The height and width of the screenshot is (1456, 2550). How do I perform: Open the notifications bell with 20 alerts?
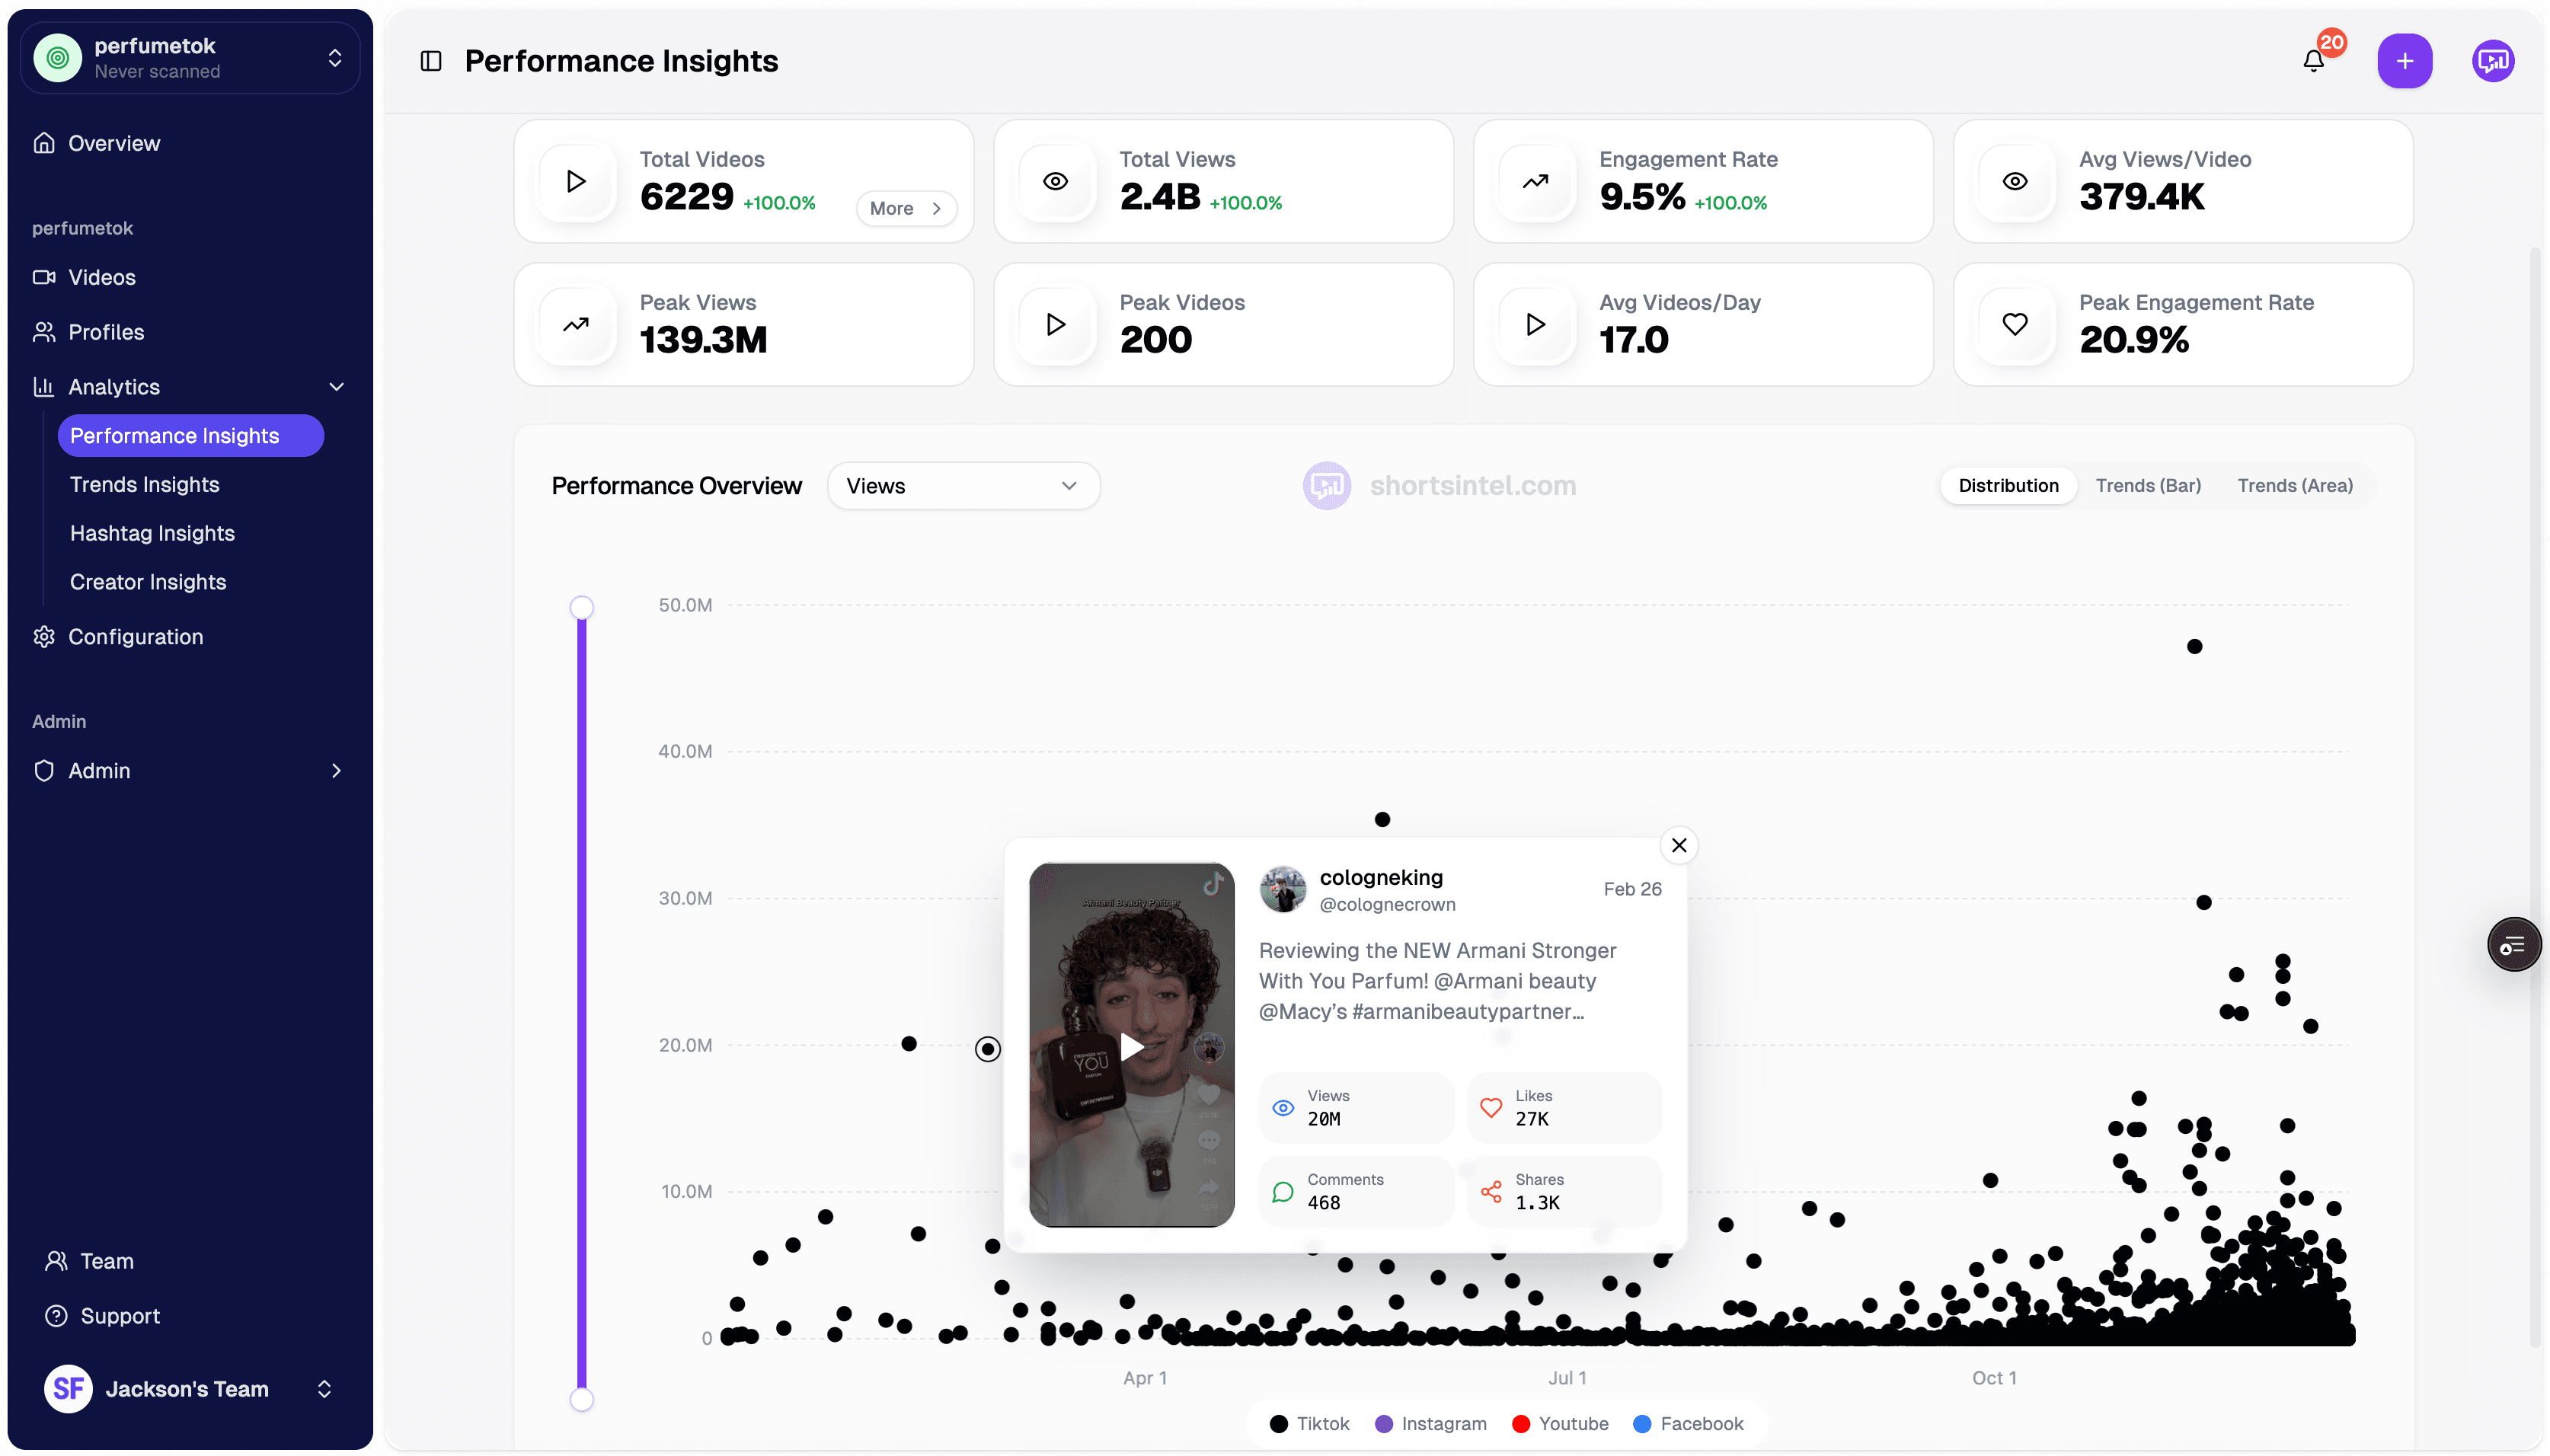pos(2313,60)
